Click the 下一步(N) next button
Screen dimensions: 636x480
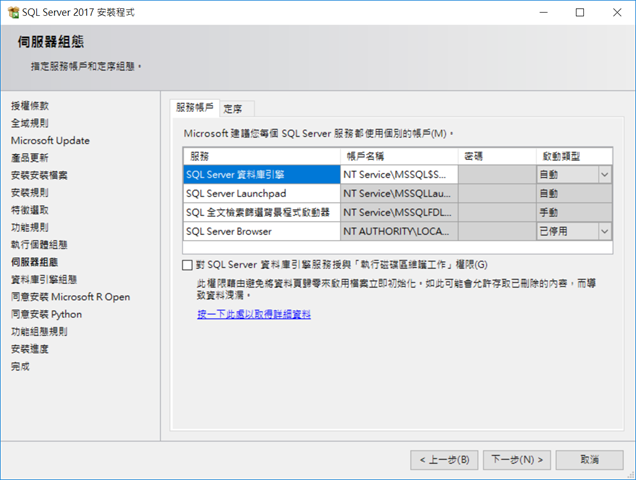point(517,460)
